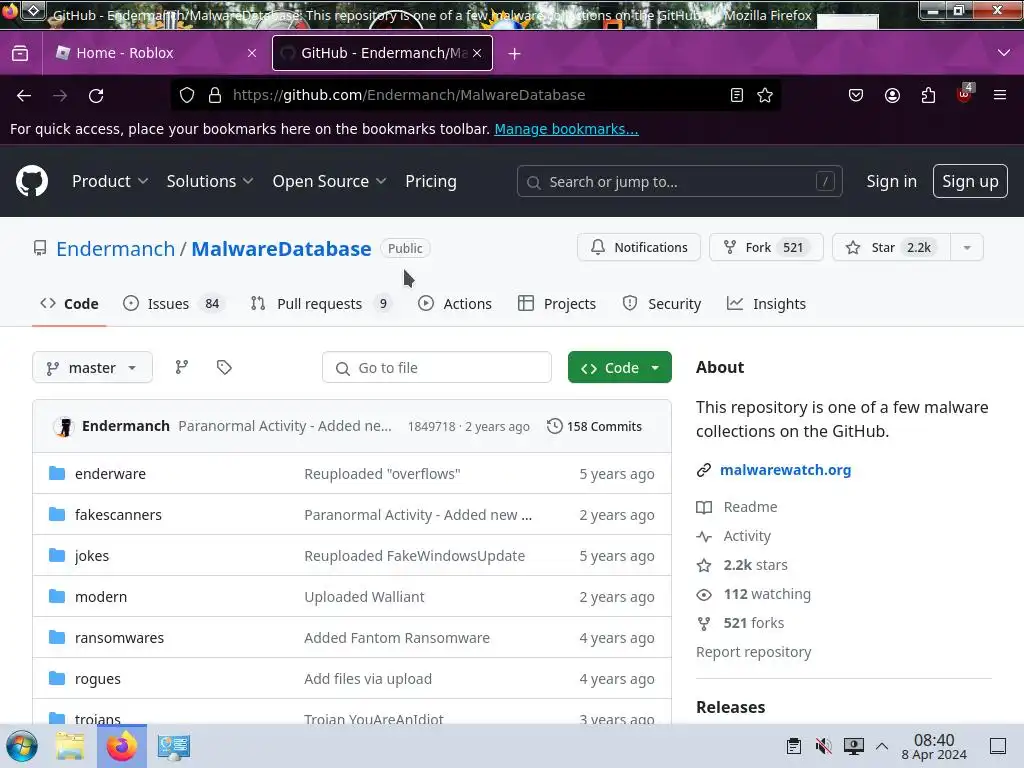This screenshot has height=768, width=1024.
Task: Open the modern folder
Action: point(101,597)
